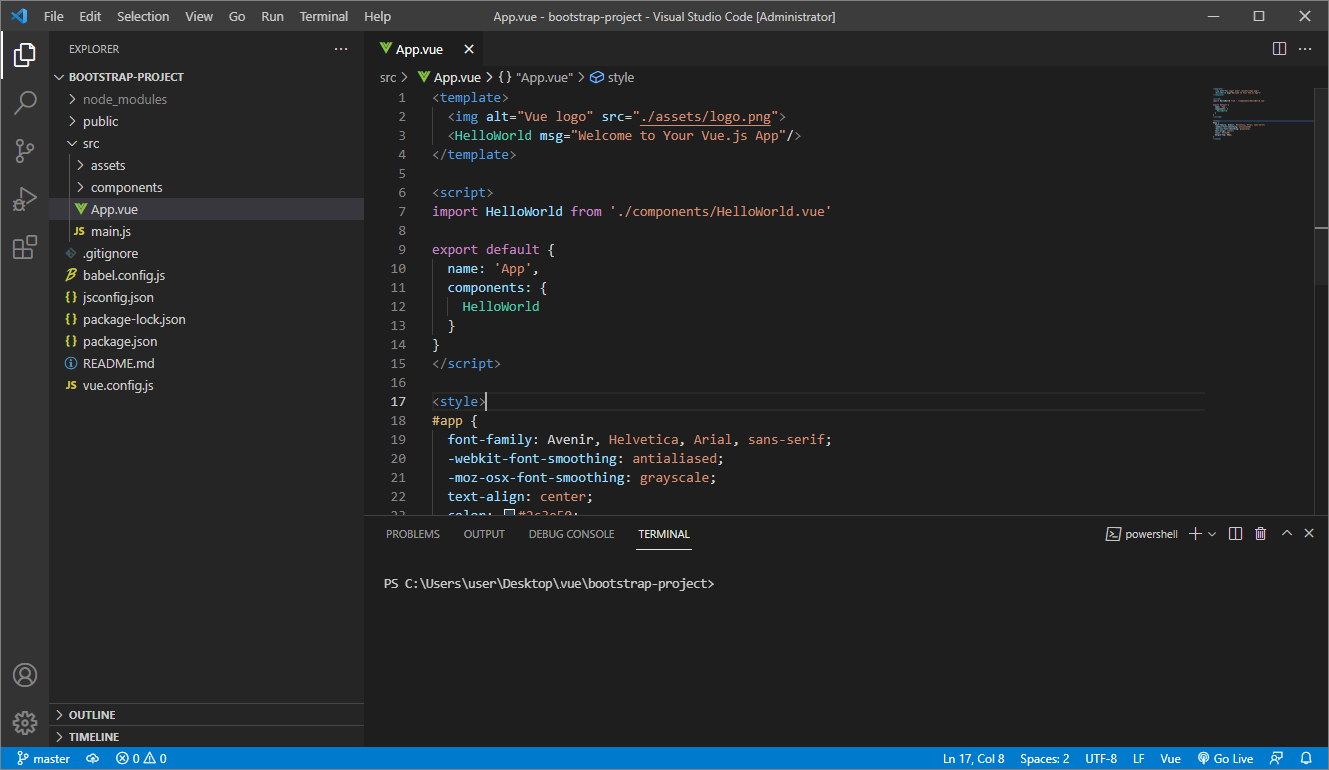Open the .gitignore file

[206, 253]
